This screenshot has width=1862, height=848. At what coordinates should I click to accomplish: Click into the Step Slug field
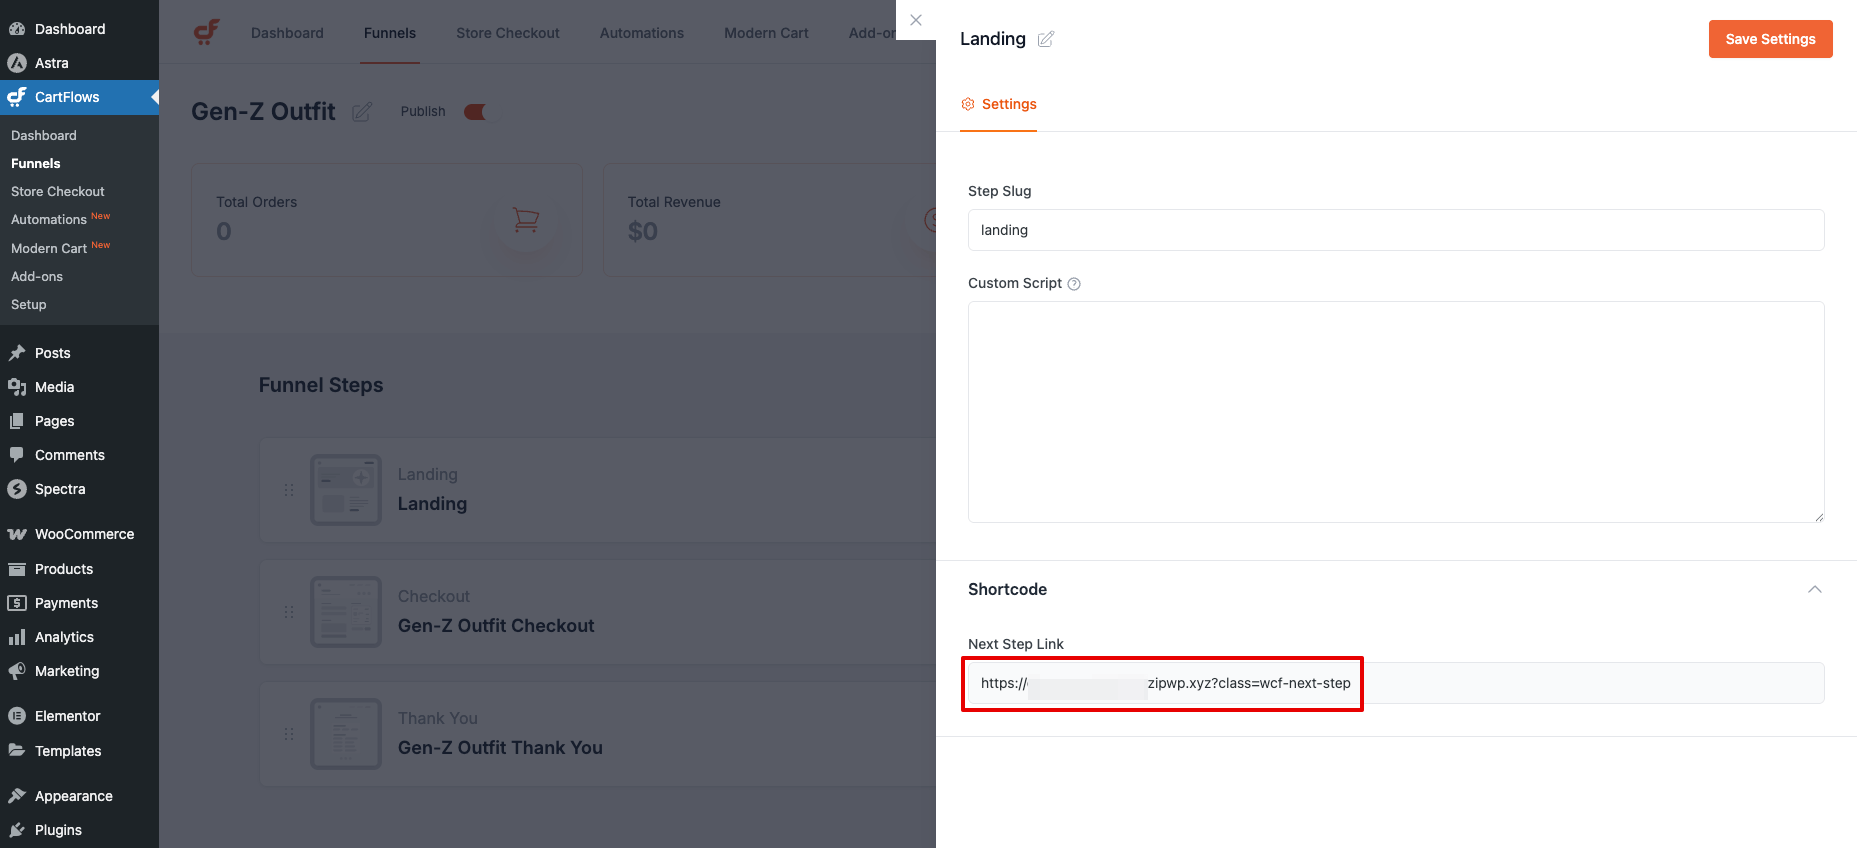tap(1396, 230)
